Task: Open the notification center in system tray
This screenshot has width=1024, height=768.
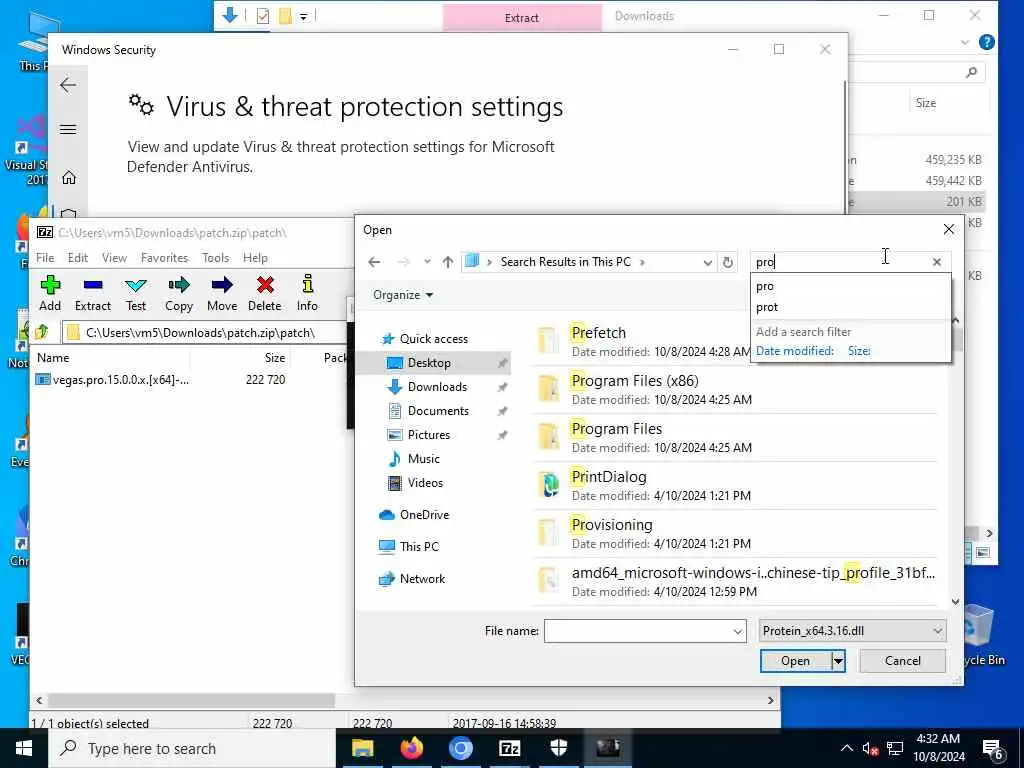Action: (x=993, y=749)
